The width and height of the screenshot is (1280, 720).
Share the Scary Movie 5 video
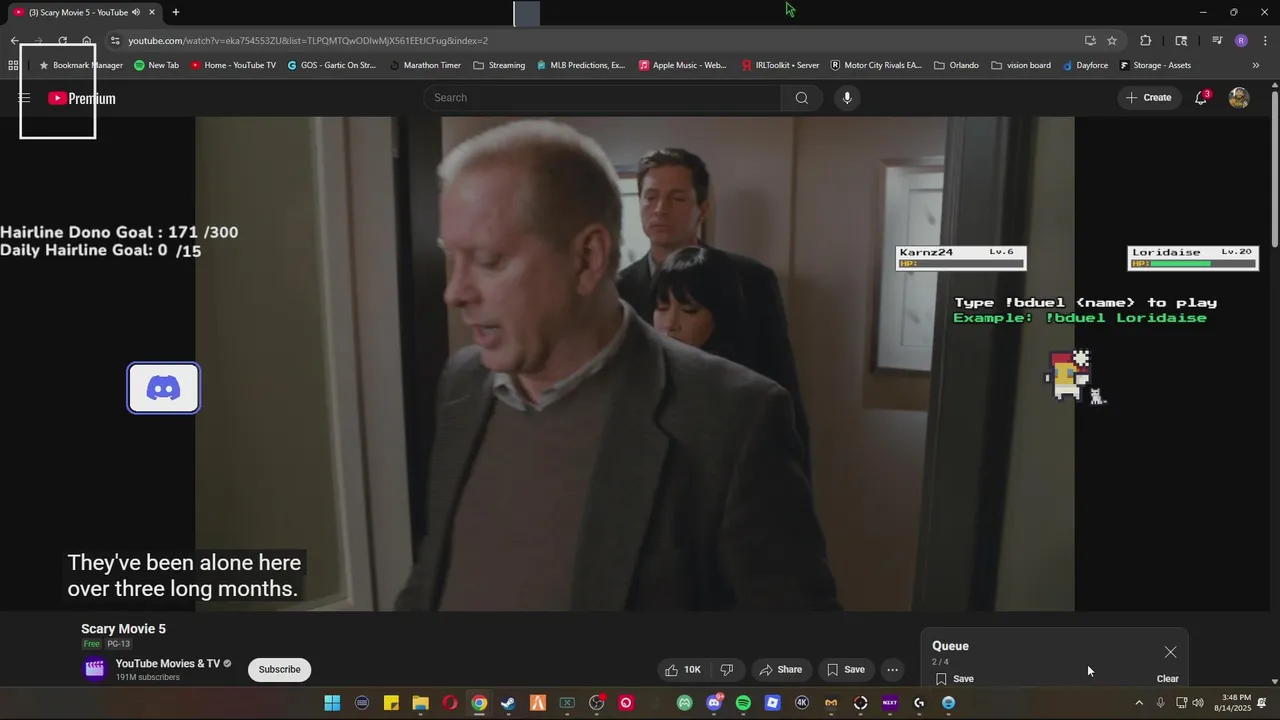point(780,670)
